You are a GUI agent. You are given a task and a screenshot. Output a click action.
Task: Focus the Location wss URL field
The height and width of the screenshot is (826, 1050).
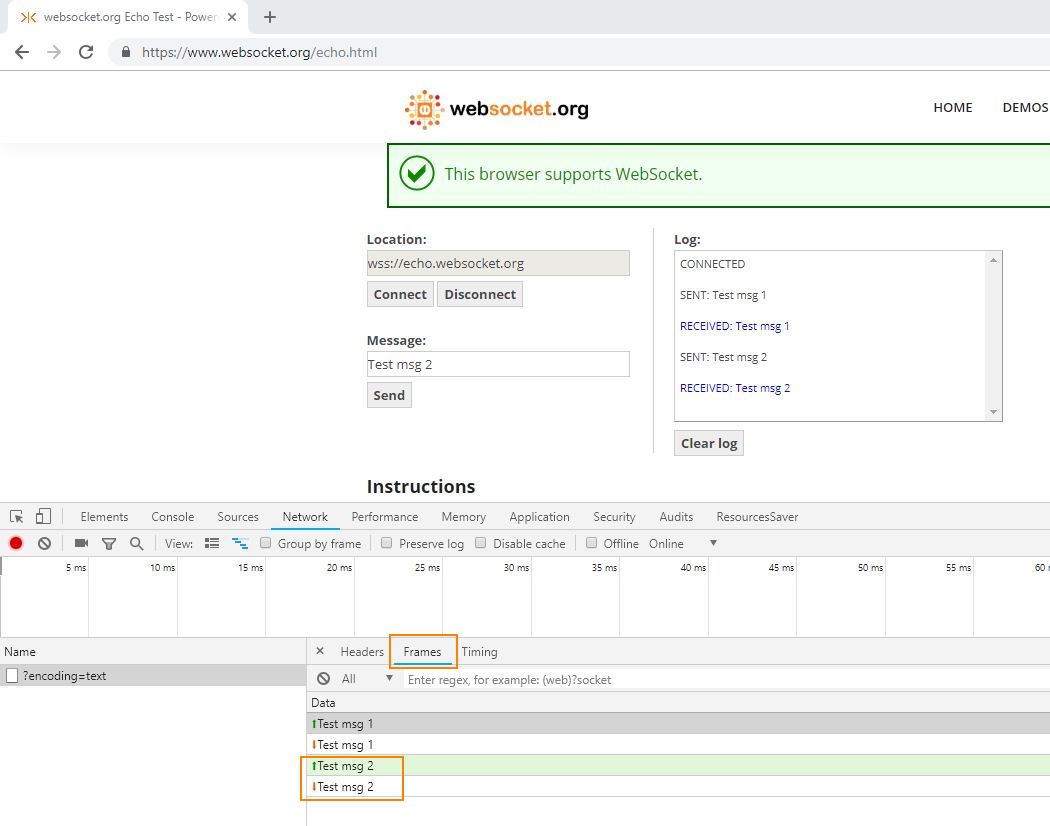[x=498, y=263]
